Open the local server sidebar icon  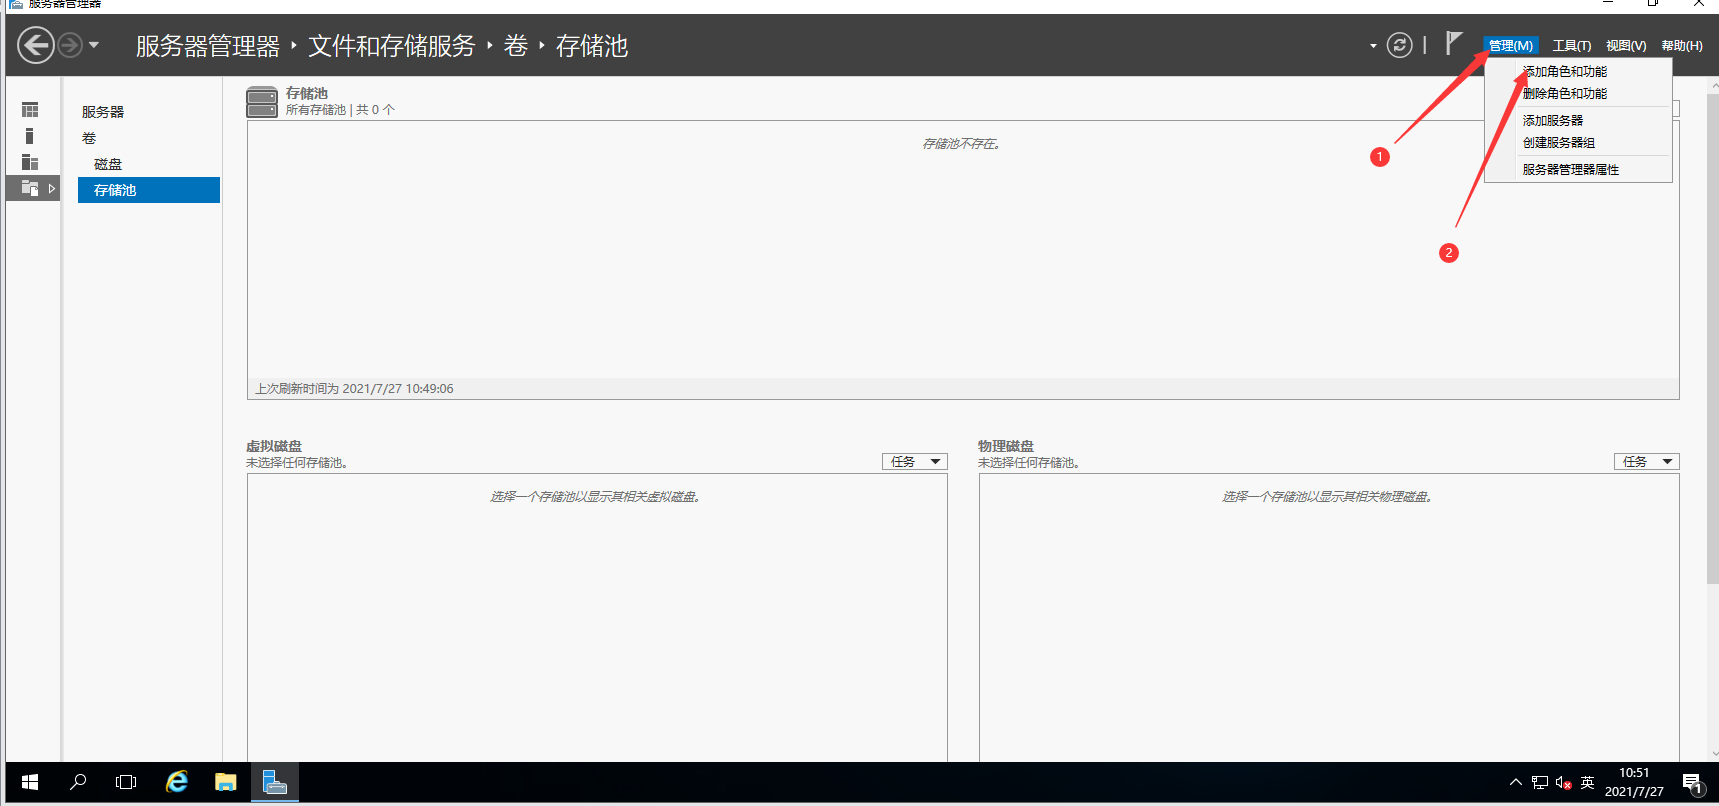(29, 136)
